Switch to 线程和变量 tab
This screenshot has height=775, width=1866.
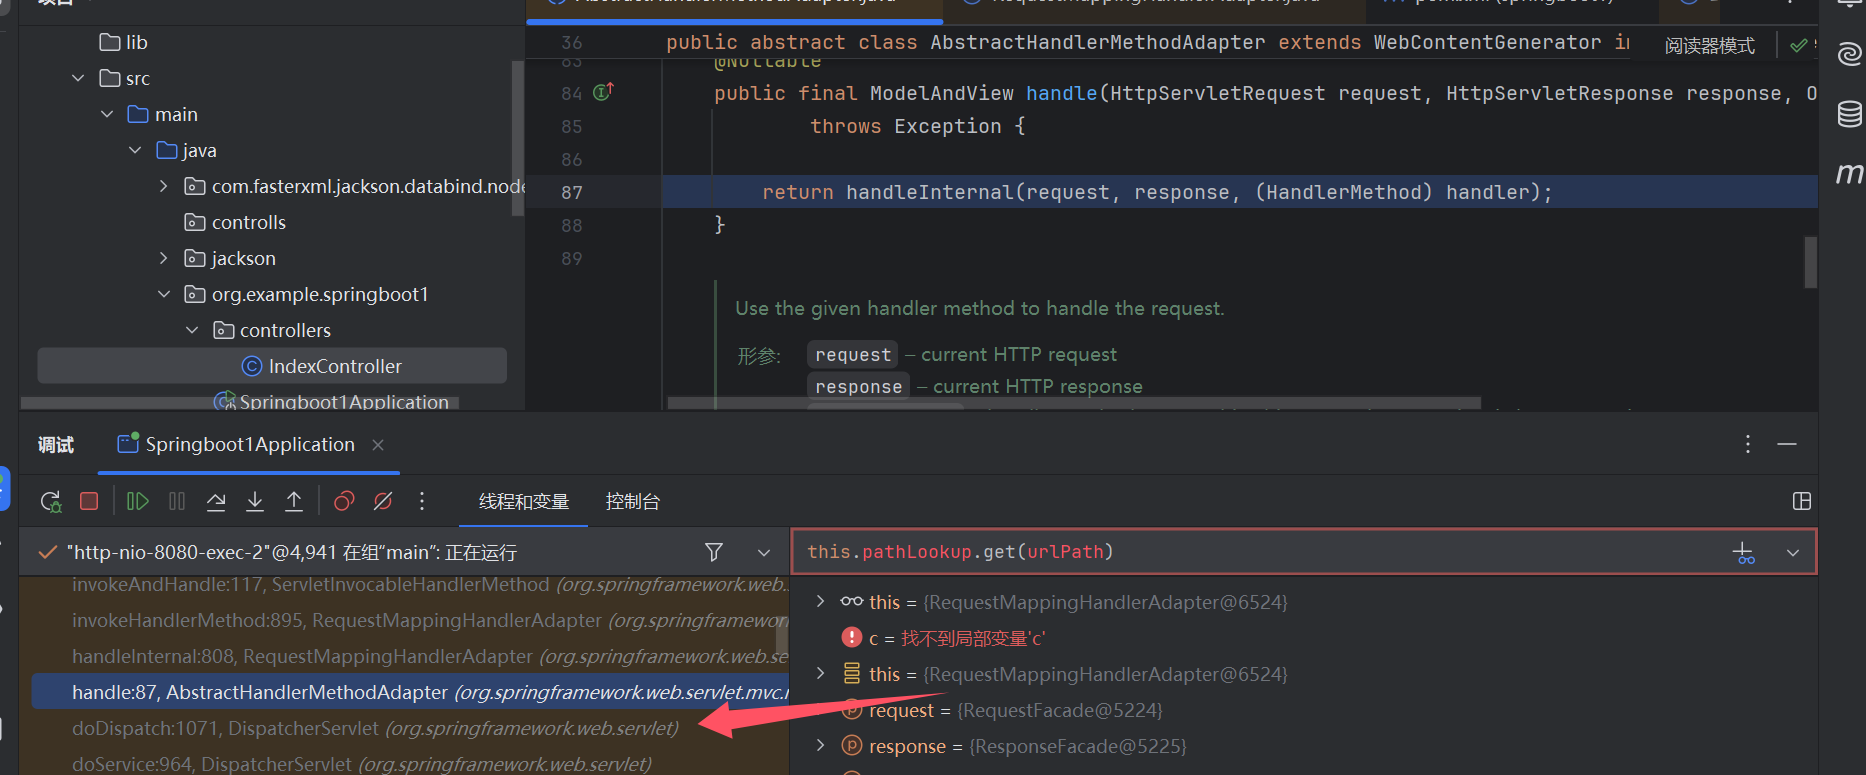pos(524,501)
